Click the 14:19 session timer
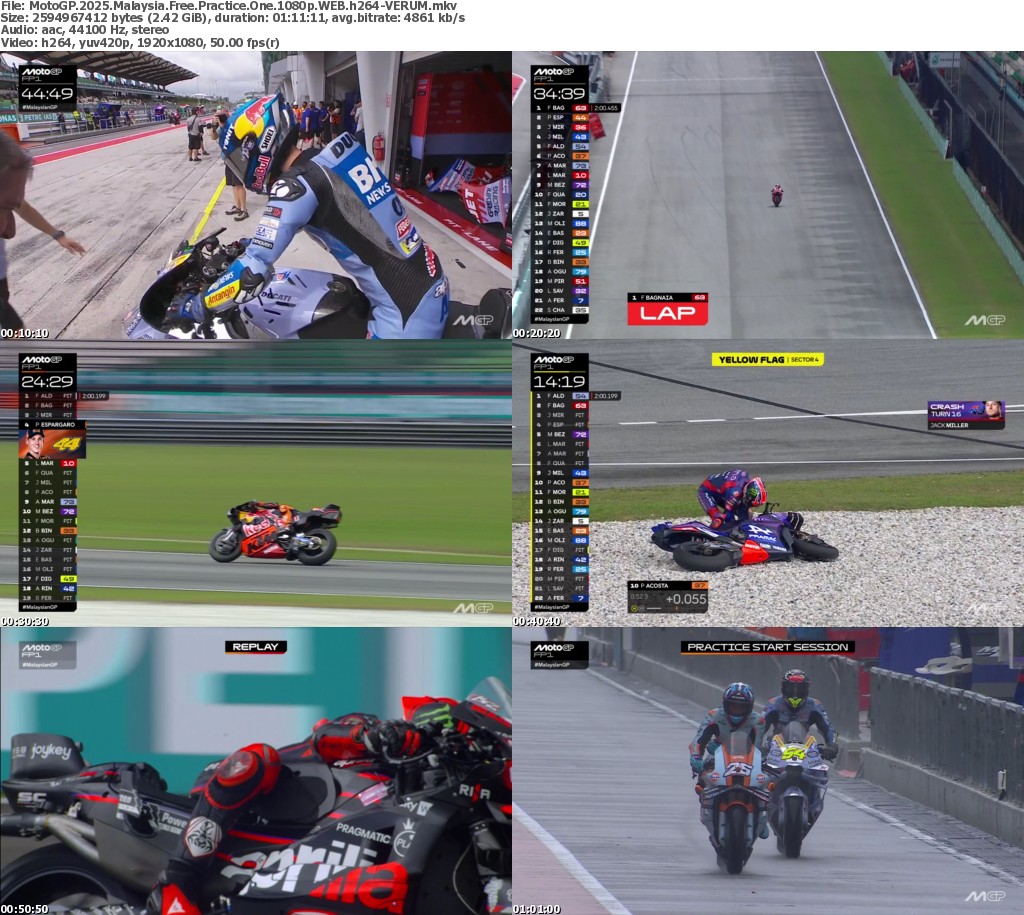The width and height of the screenshot is (1024, 915). [x=559, y=382]
